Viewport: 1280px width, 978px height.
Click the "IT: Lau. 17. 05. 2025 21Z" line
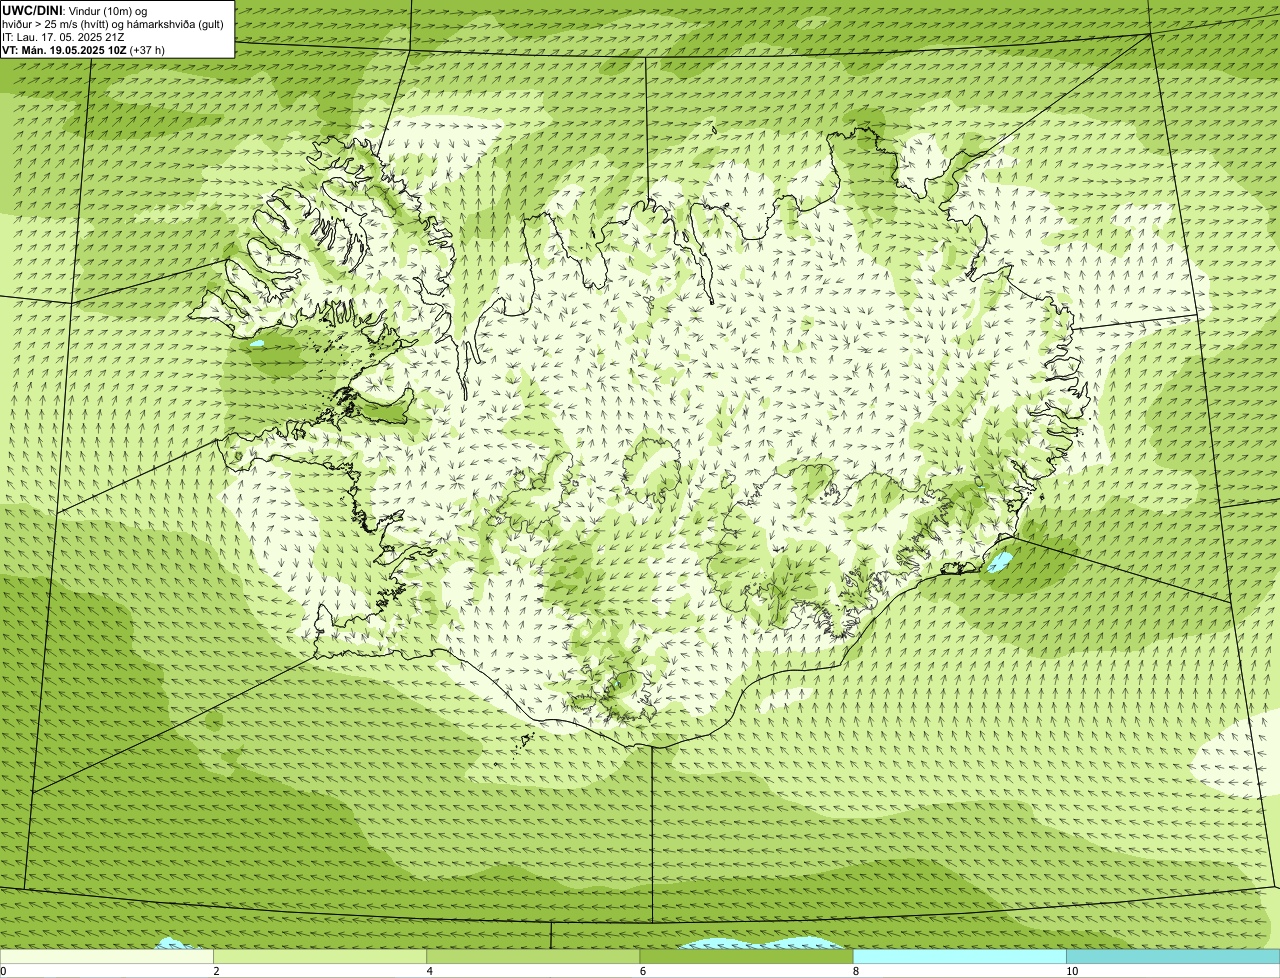click(63, 36)
